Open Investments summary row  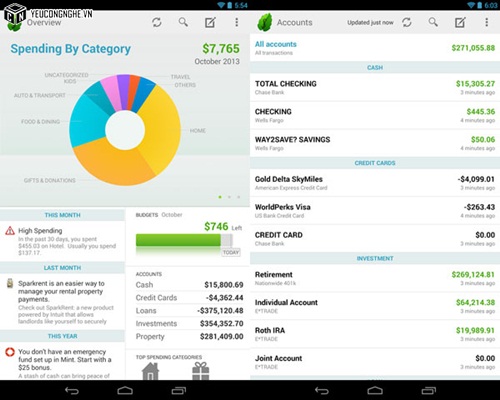(x=189, y=324)
